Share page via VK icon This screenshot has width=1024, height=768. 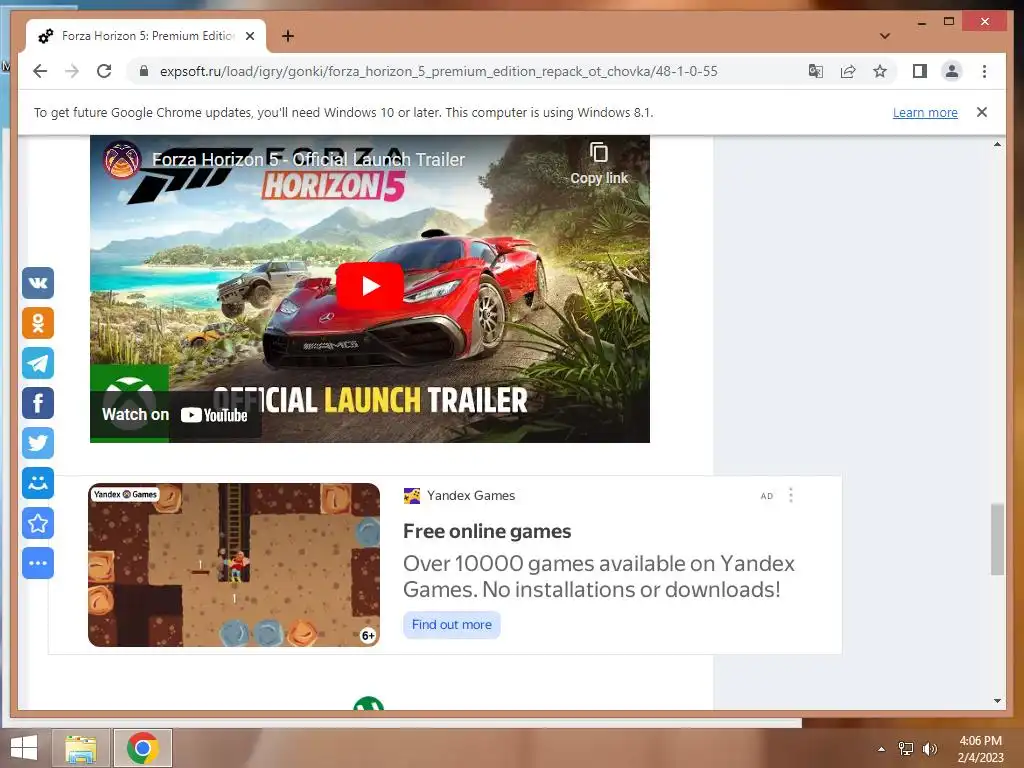(38, 283)
